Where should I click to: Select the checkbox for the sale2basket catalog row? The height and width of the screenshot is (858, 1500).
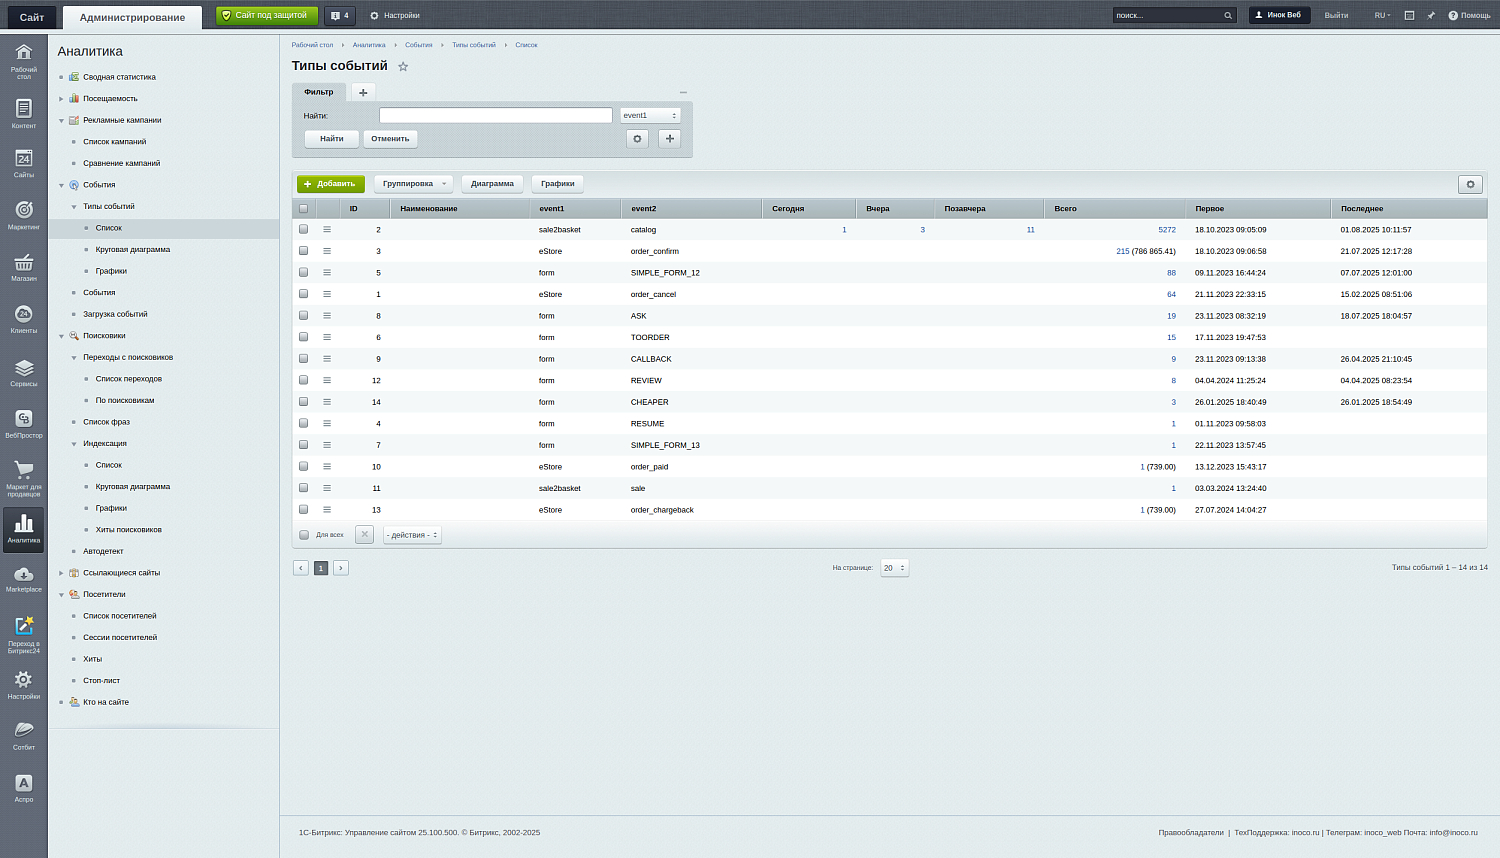pos(304,230)
